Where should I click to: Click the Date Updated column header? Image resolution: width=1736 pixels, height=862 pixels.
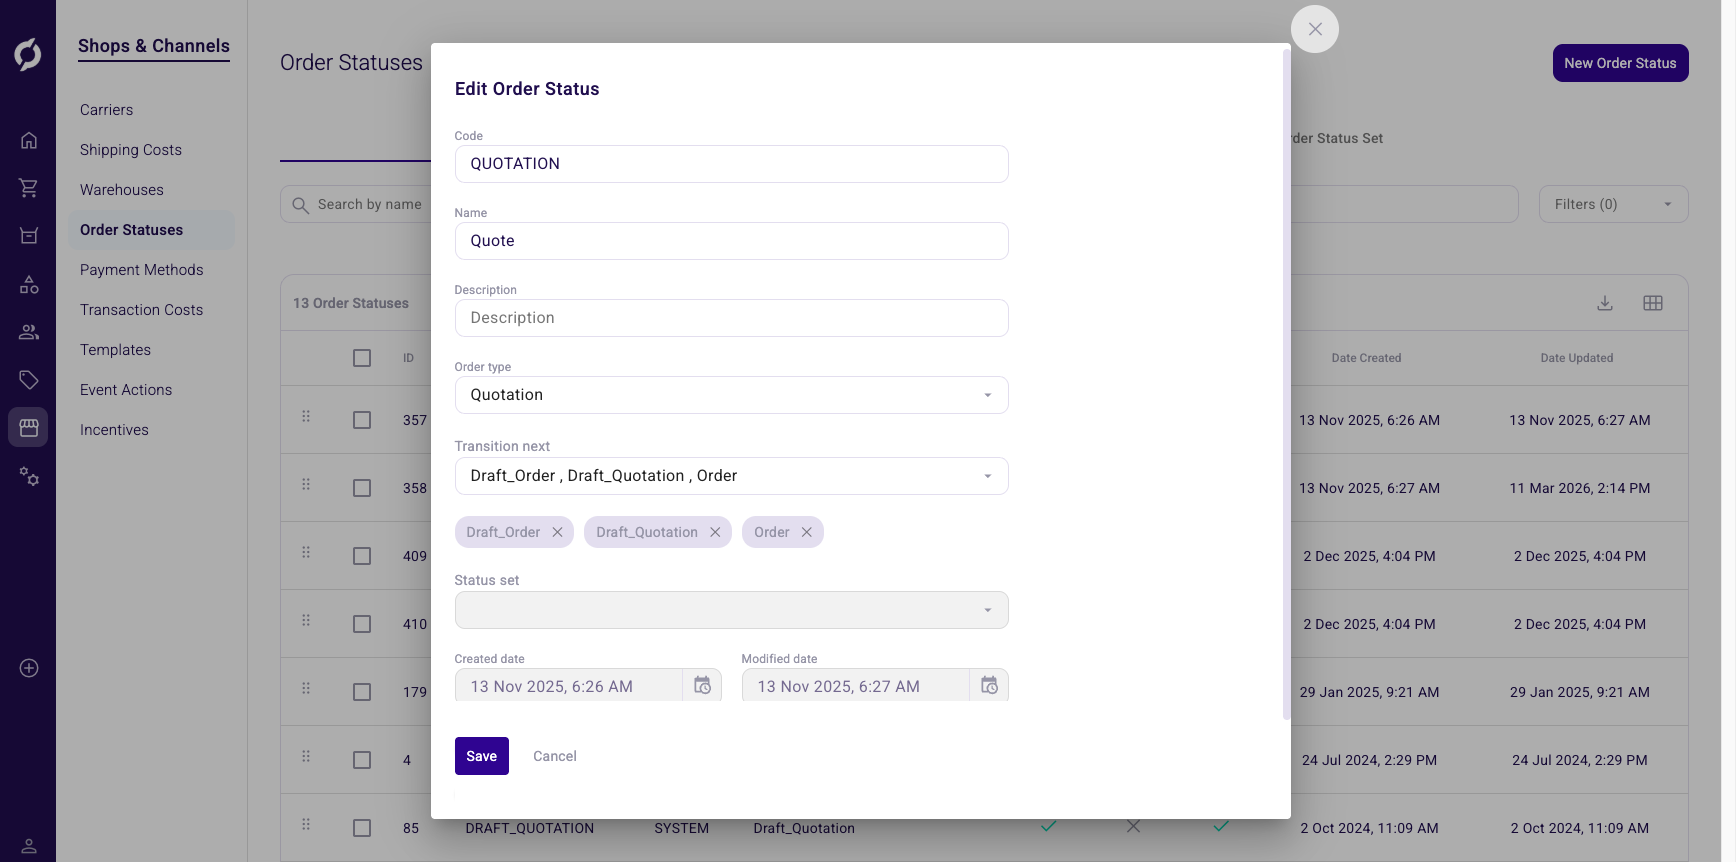click(1576, 358)
